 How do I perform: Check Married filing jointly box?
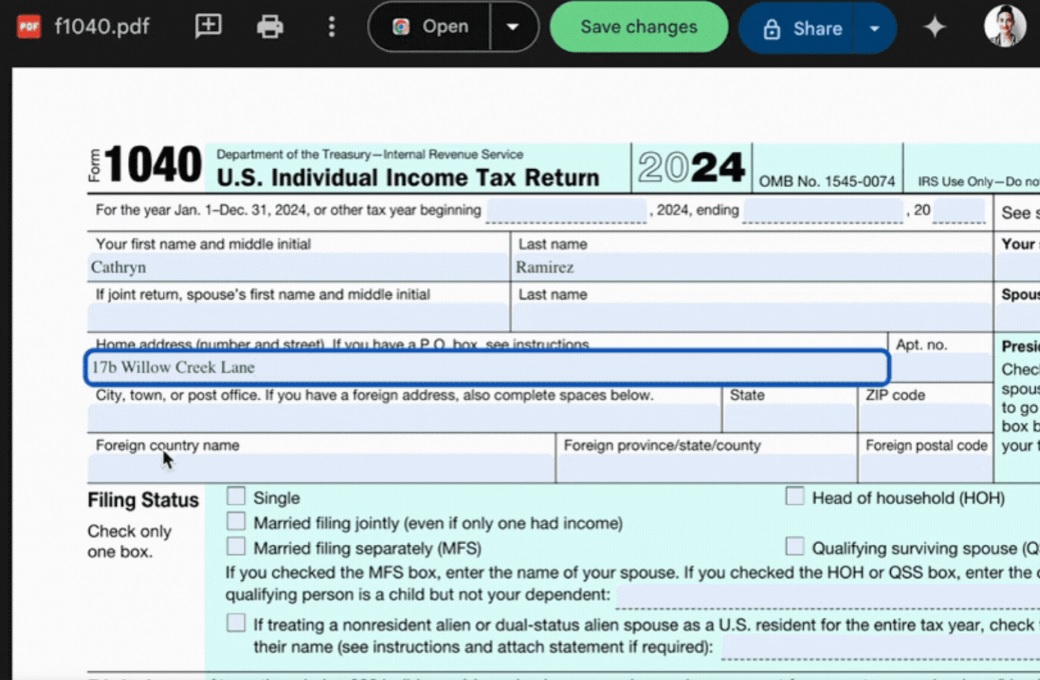pos(236,521)
